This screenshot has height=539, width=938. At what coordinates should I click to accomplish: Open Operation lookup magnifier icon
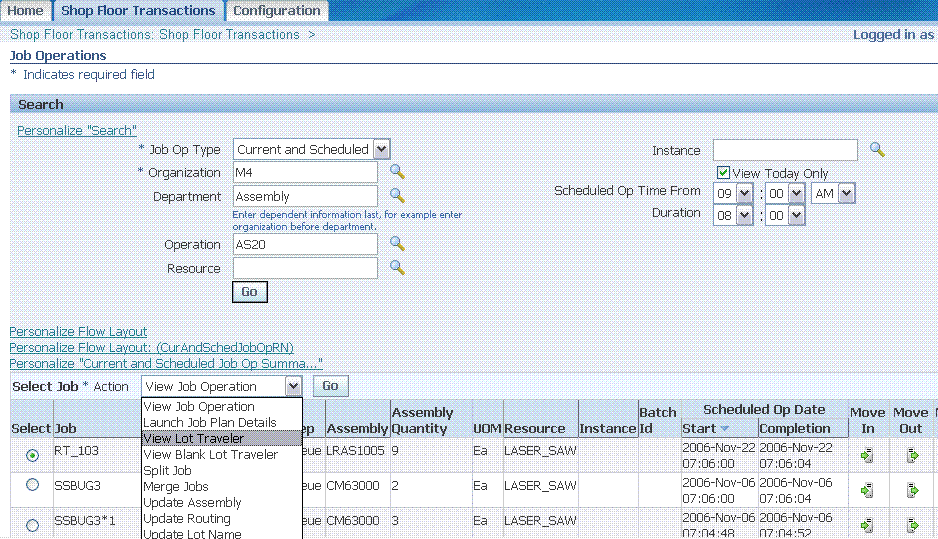397,244
